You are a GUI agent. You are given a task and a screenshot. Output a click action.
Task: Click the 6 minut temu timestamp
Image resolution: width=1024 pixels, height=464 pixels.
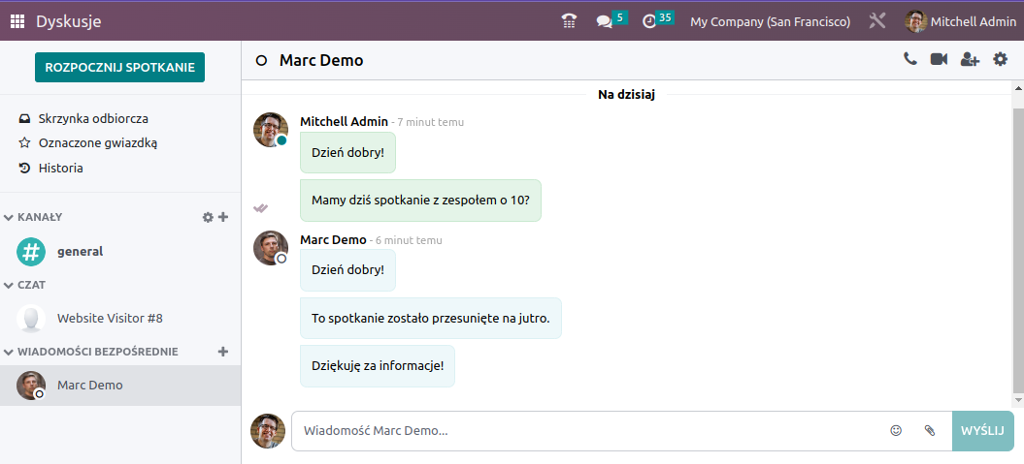tap(409, 240)
